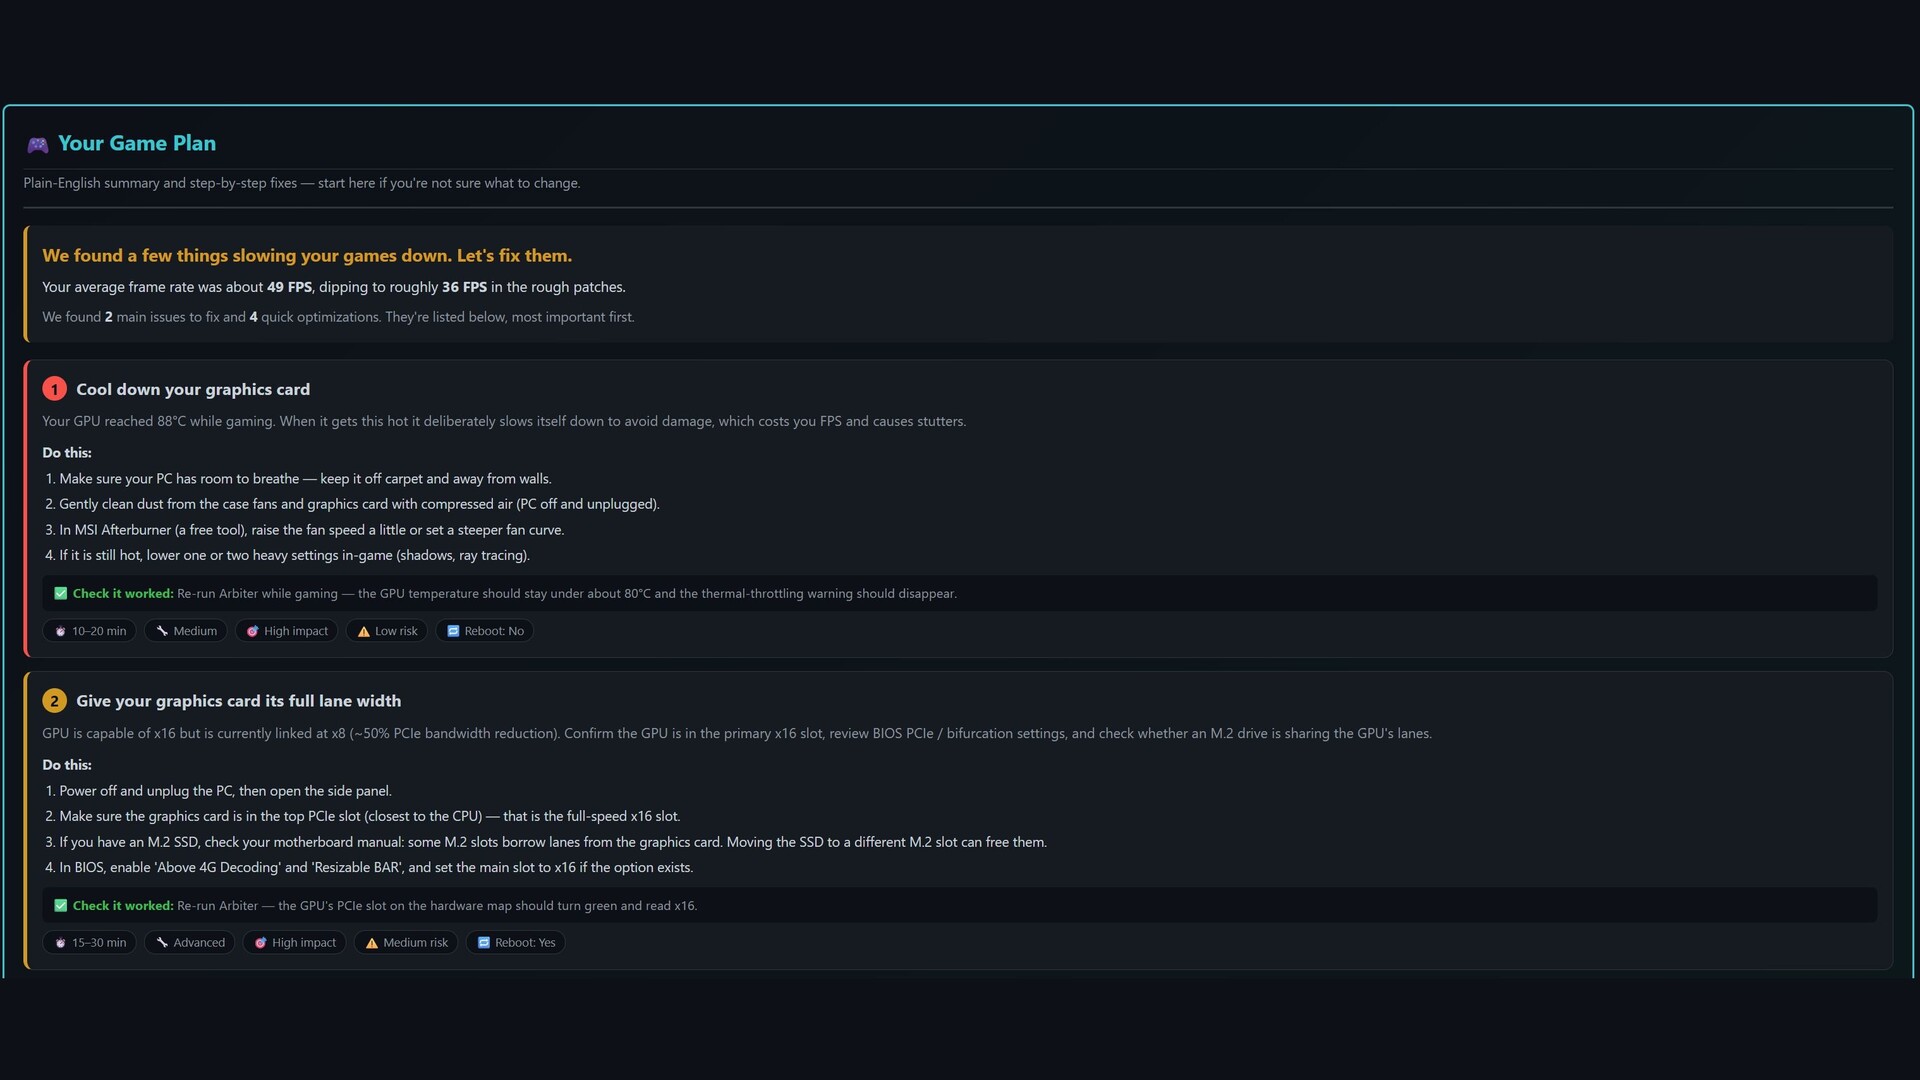The width and height of the screenshot is (1920, 1080).
Task: Click the target icon in the first High impact chip
Action: tap(253, 631)
